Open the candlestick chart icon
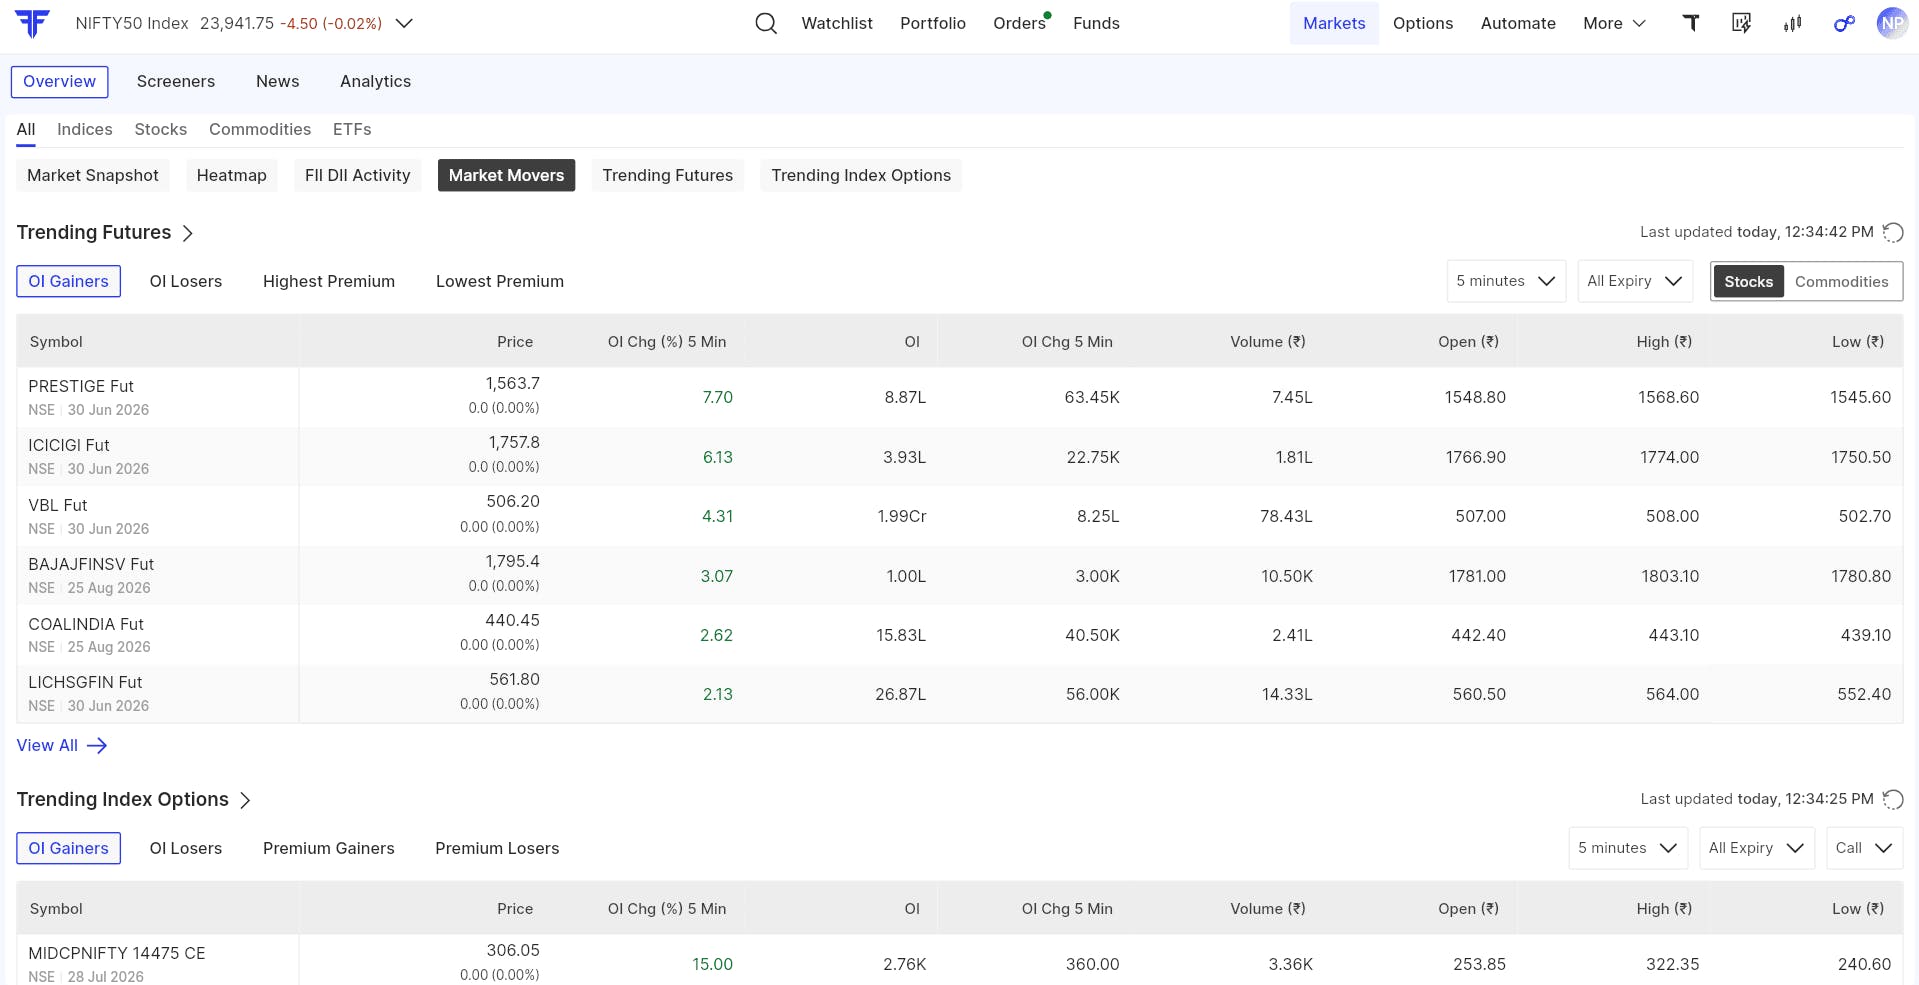The width and height of the screenshot is (1919, 985). pyautogui.click(x=1792, y=23)
